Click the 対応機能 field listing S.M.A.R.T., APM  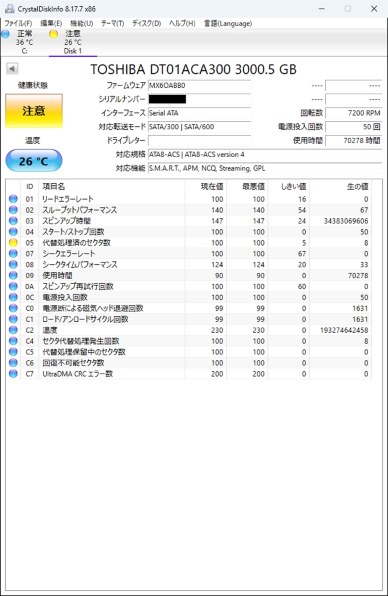265,168
